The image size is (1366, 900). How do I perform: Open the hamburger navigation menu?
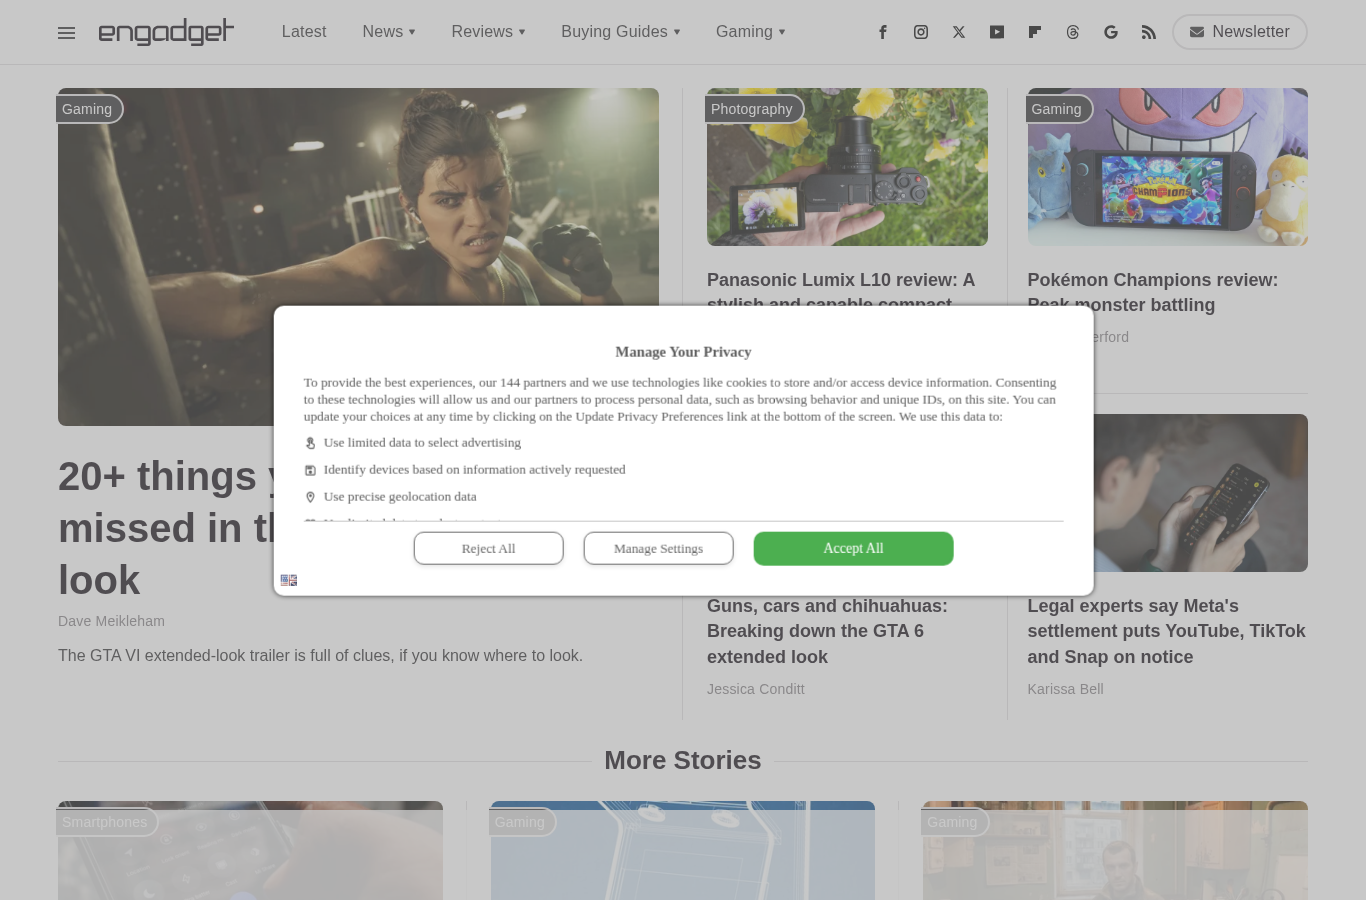[x=67, y=33]
